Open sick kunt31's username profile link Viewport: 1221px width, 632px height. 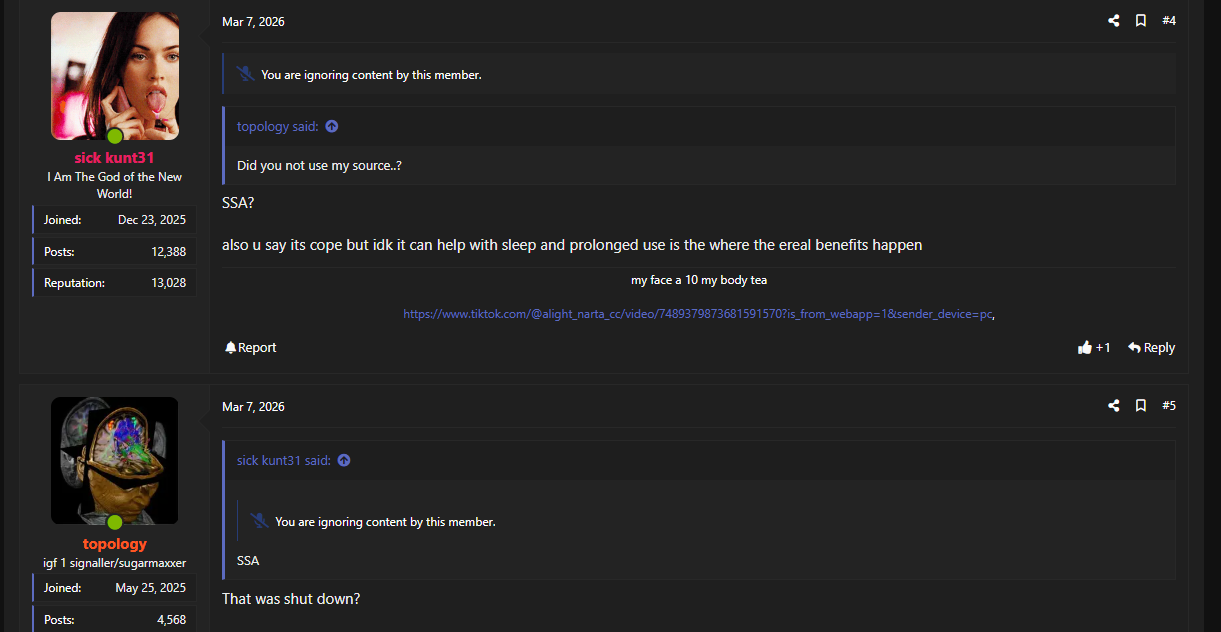click(114, 158)
